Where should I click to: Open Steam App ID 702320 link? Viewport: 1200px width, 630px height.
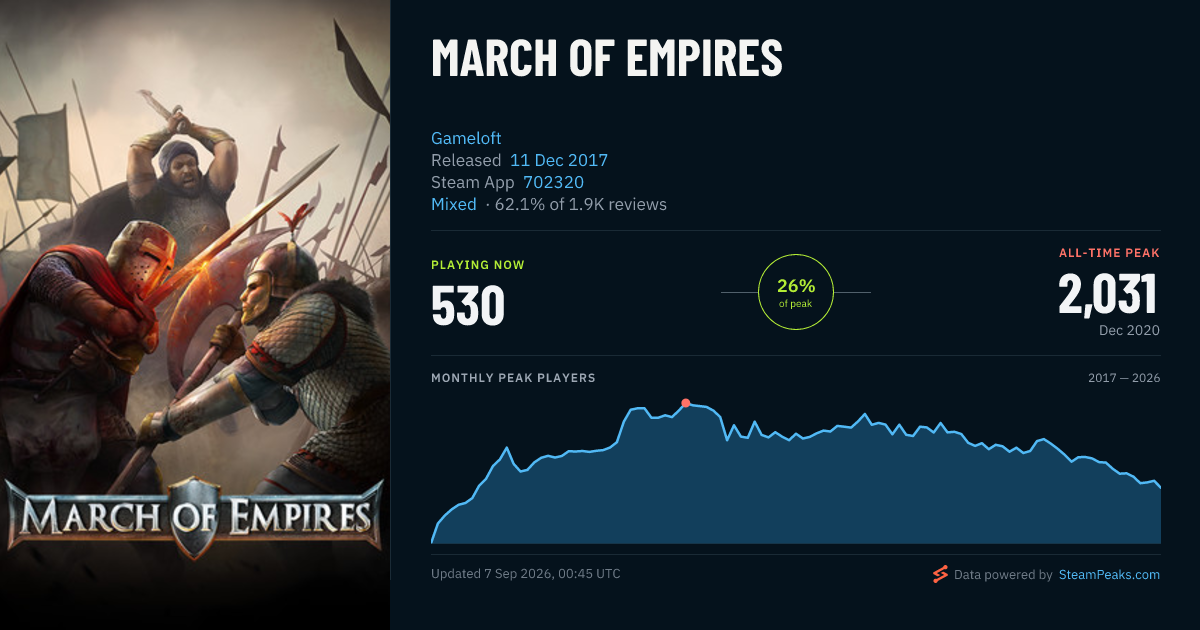pyautogui.click(x=553, y=182)
